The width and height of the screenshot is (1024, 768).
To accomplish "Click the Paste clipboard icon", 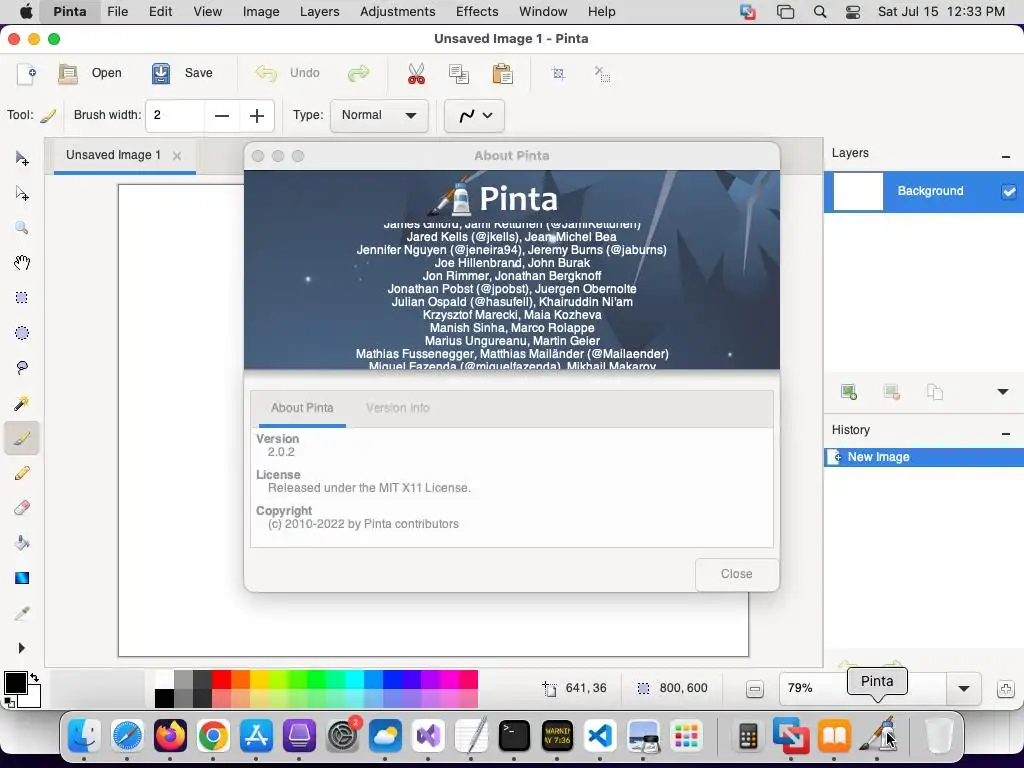I will 502,73.
